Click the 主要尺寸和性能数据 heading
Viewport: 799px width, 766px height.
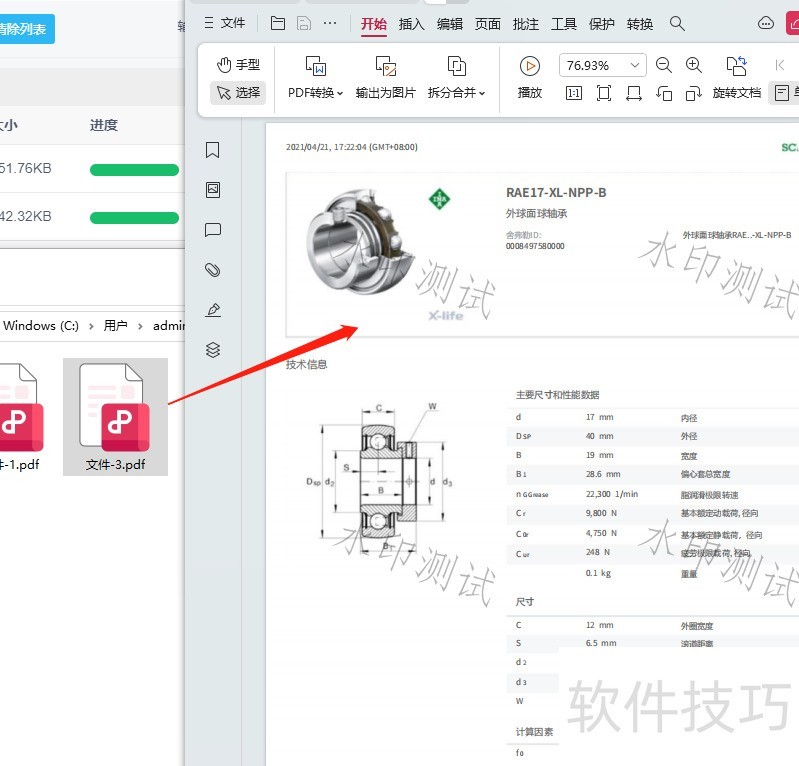(x=557, y=394)
